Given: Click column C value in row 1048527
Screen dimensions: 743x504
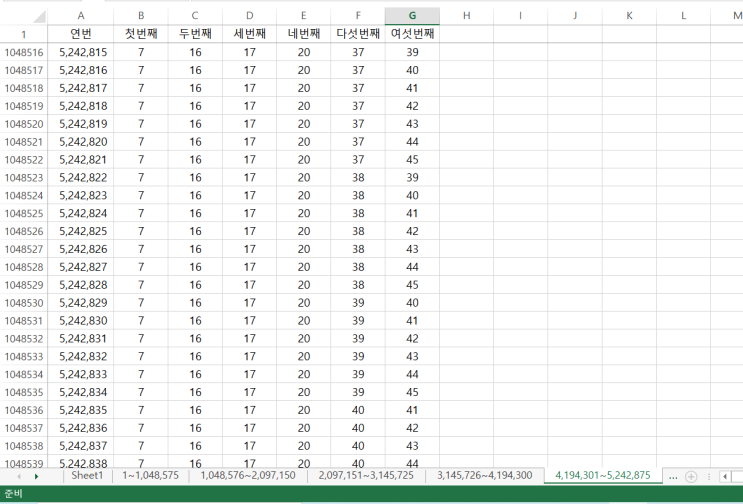Looking at the screenshot, I should pos(195,249).
